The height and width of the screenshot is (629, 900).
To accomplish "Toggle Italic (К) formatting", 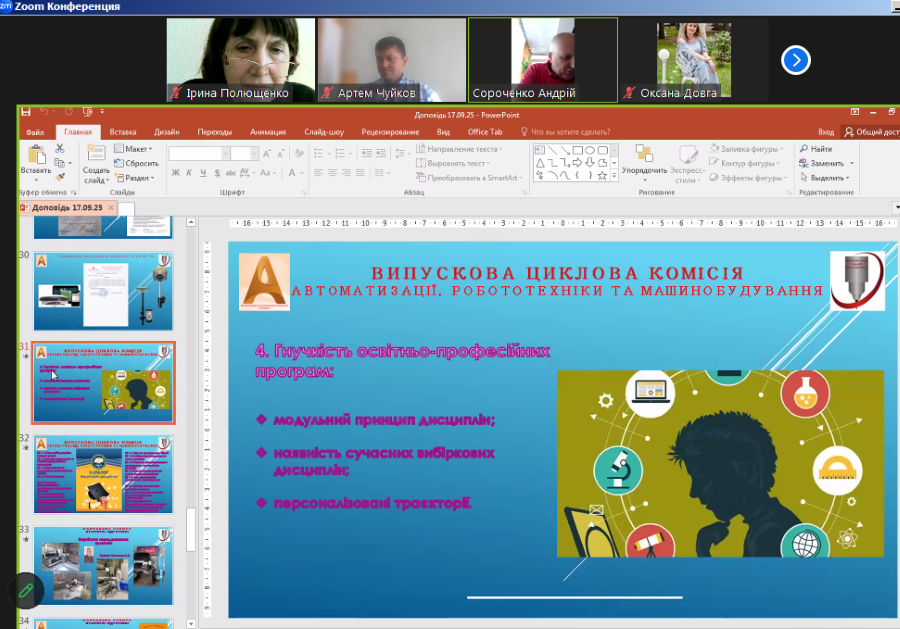I will pyautogui.click(x=189, y=173).
